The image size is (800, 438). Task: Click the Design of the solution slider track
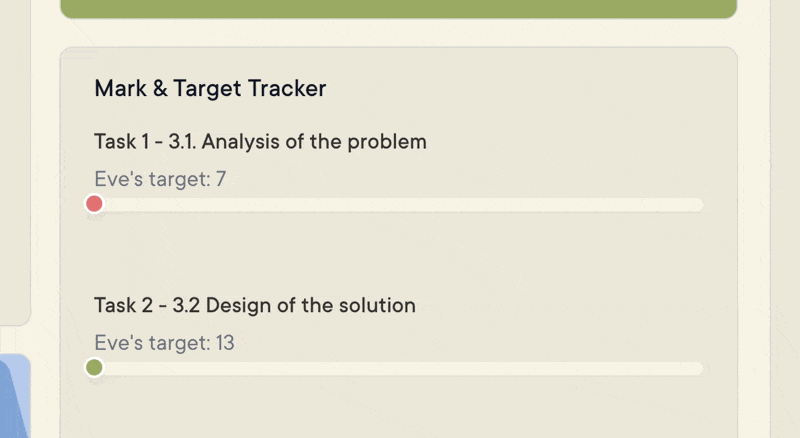click(398, 369)
